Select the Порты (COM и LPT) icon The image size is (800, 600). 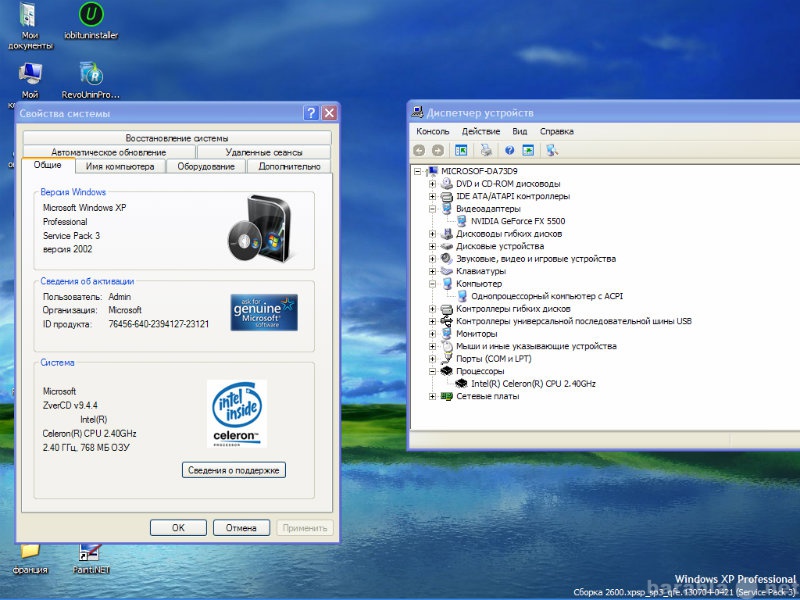coord(446,359)
